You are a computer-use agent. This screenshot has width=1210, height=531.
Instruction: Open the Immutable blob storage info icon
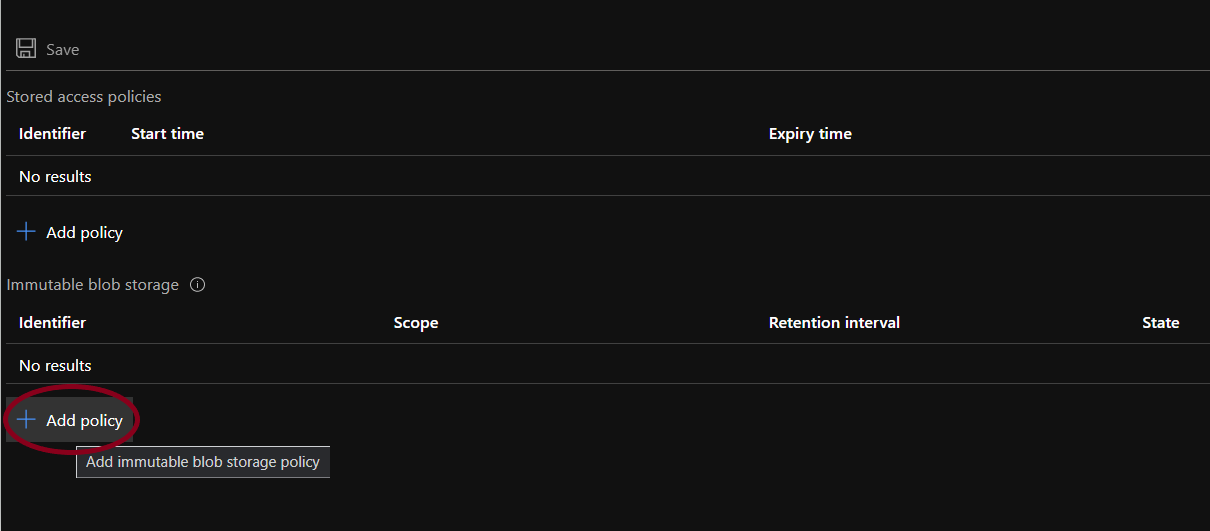tap(197, 285)
